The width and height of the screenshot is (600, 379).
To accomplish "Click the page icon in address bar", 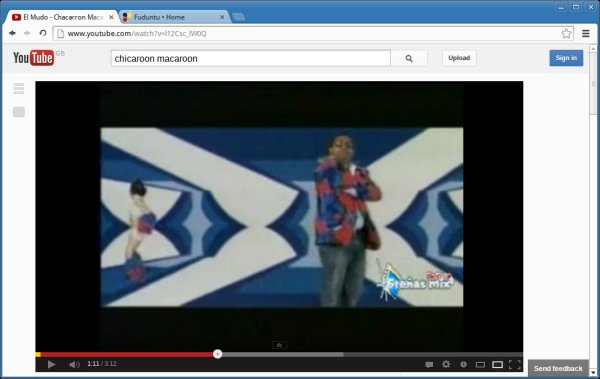I will tap(60, 34).
